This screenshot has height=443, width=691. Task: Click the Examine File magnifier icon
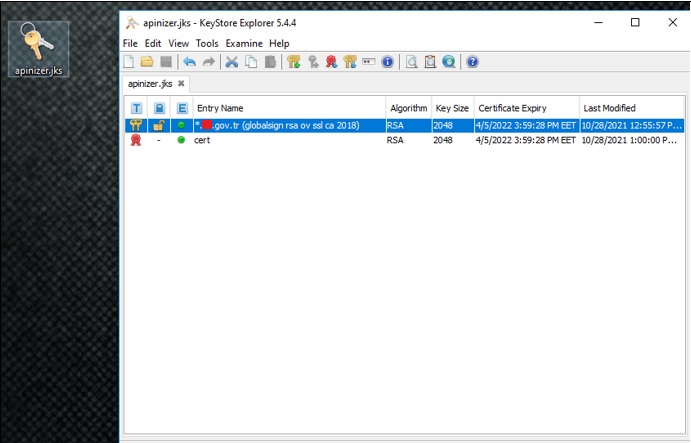pyautogui.click(x=411, y=62)
